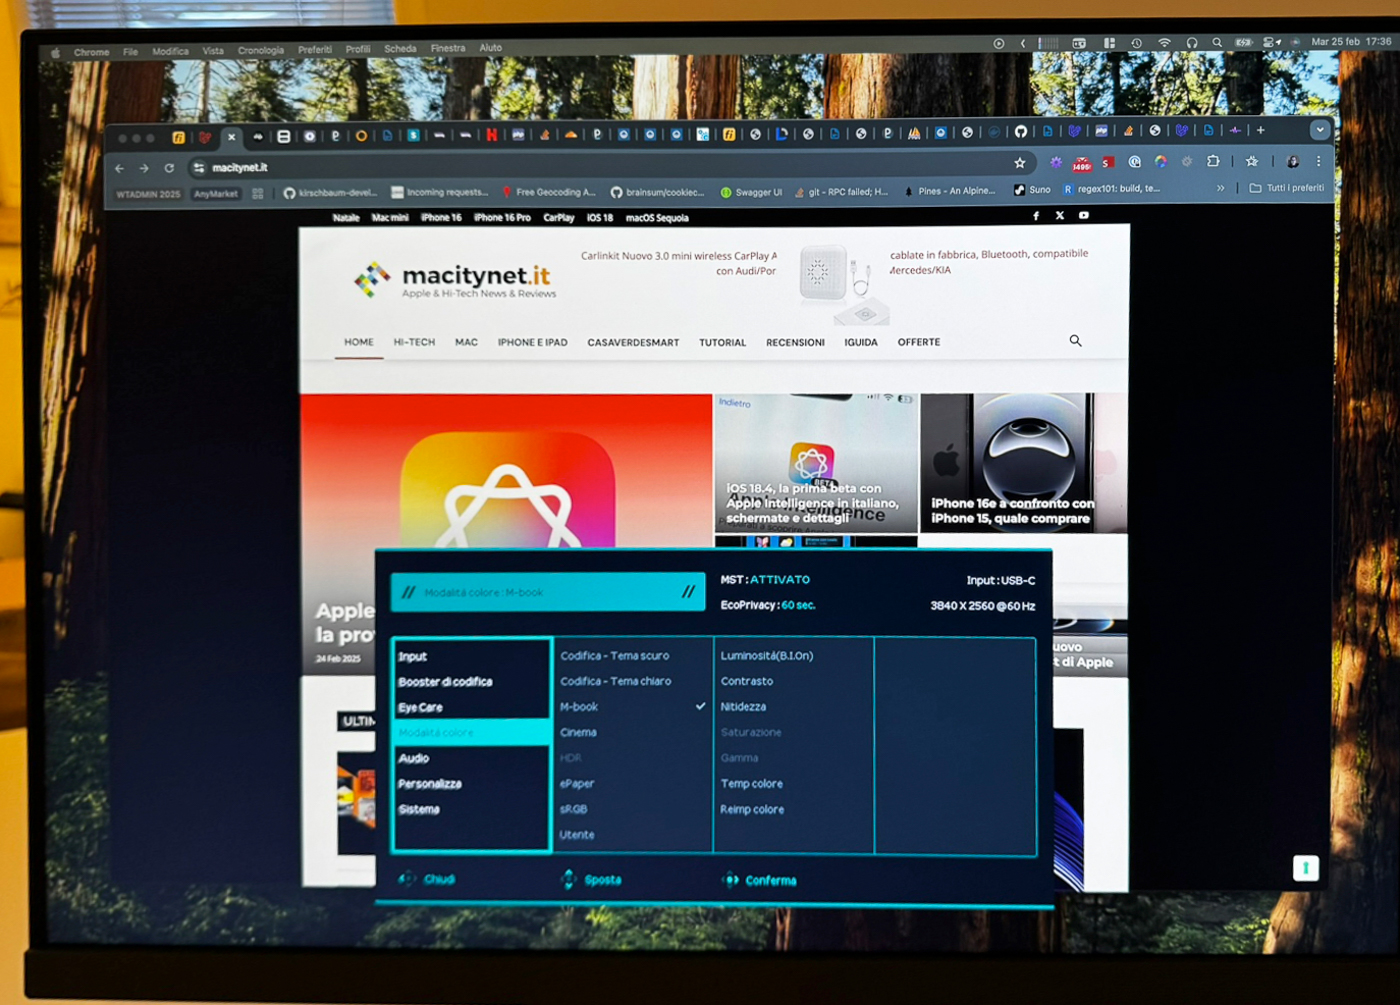Switch to the red H favicon tab
Viewport: 1400px width, 1005px height.
point(491,135)
